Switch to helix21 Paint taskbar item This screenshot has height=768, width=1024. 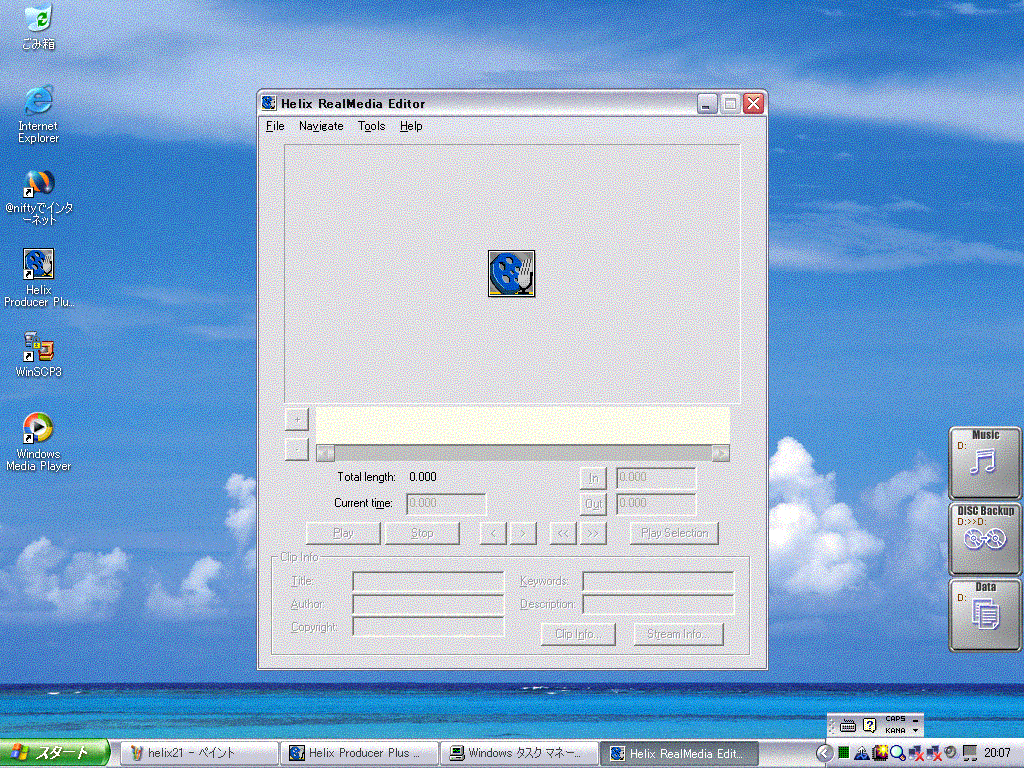tap(199, 753)
